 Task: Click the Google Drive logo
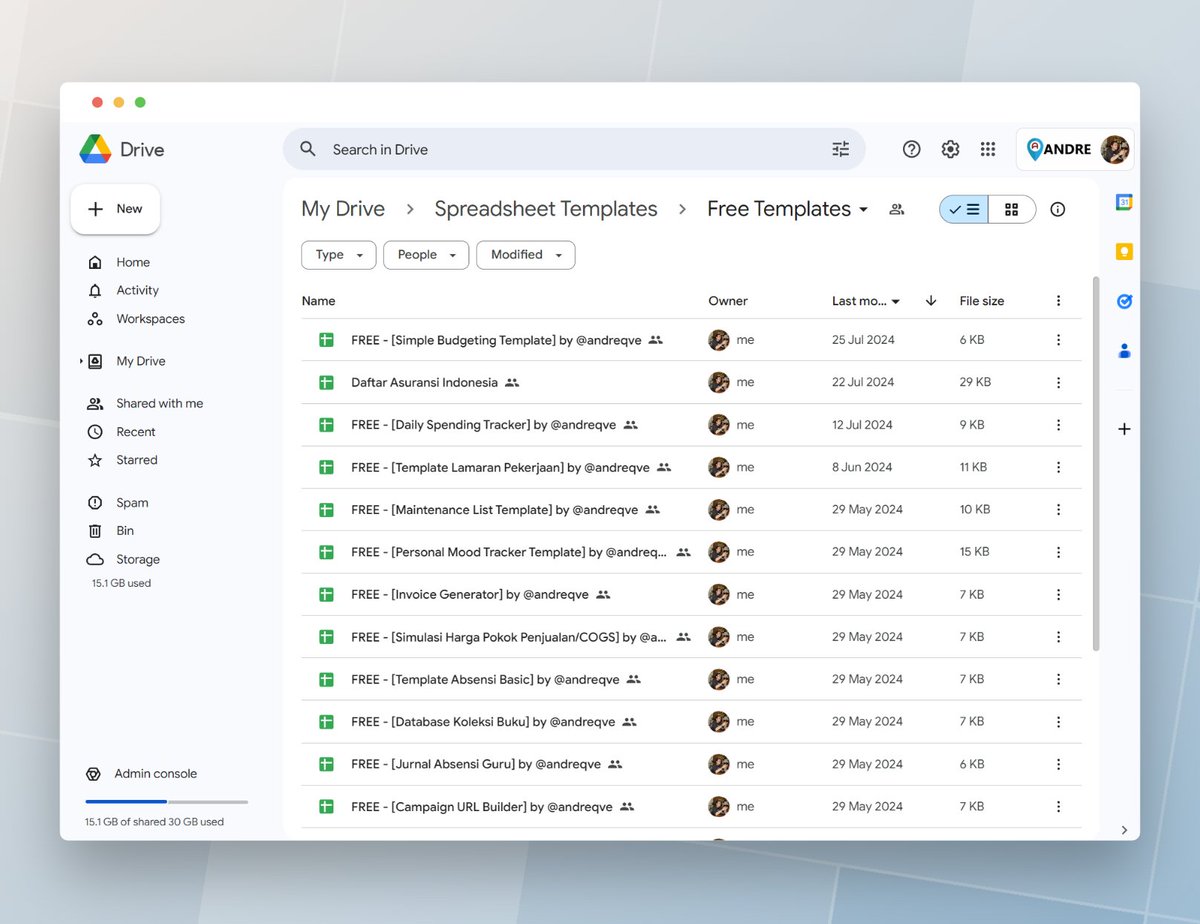[x=95, y=149]
